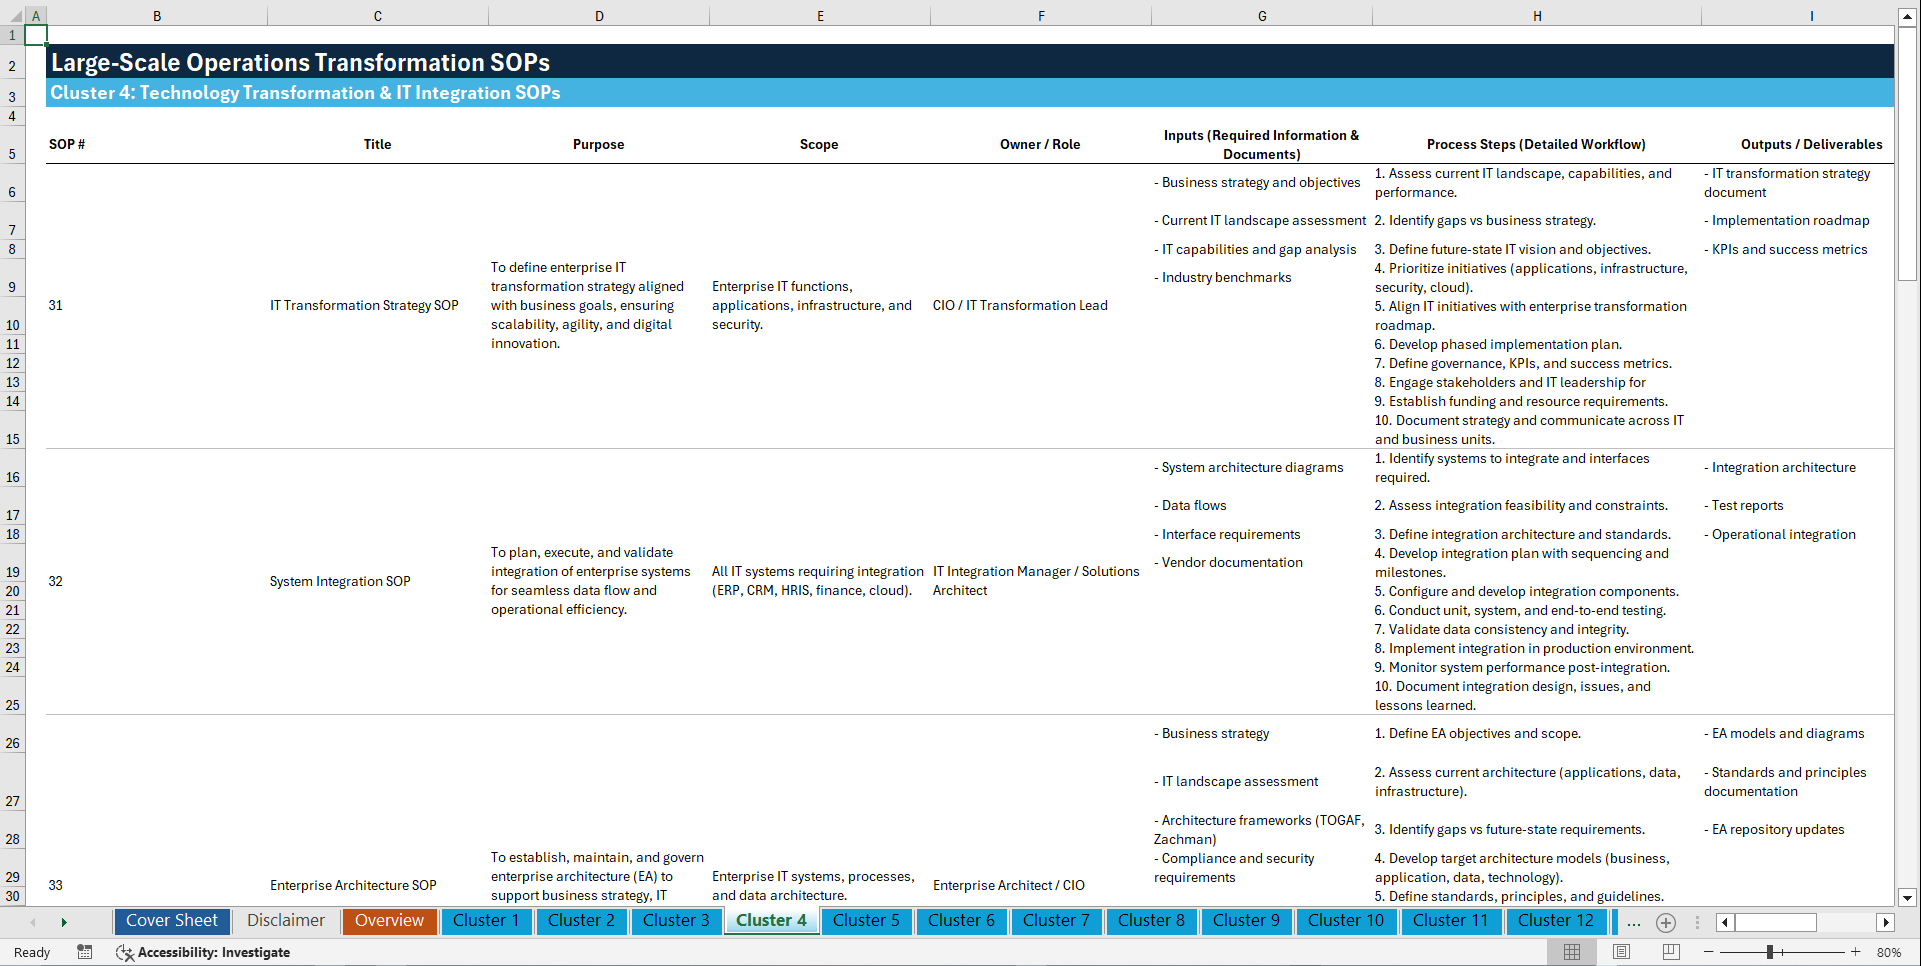Start macro recording from the status bar
This screenshot has width=1921, height=966.
coord(85,952)
